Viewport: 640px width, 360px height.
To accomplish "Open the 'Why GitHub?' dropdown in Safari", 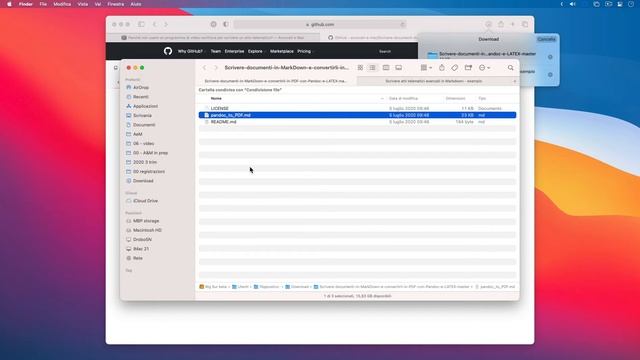I will 191,51.
